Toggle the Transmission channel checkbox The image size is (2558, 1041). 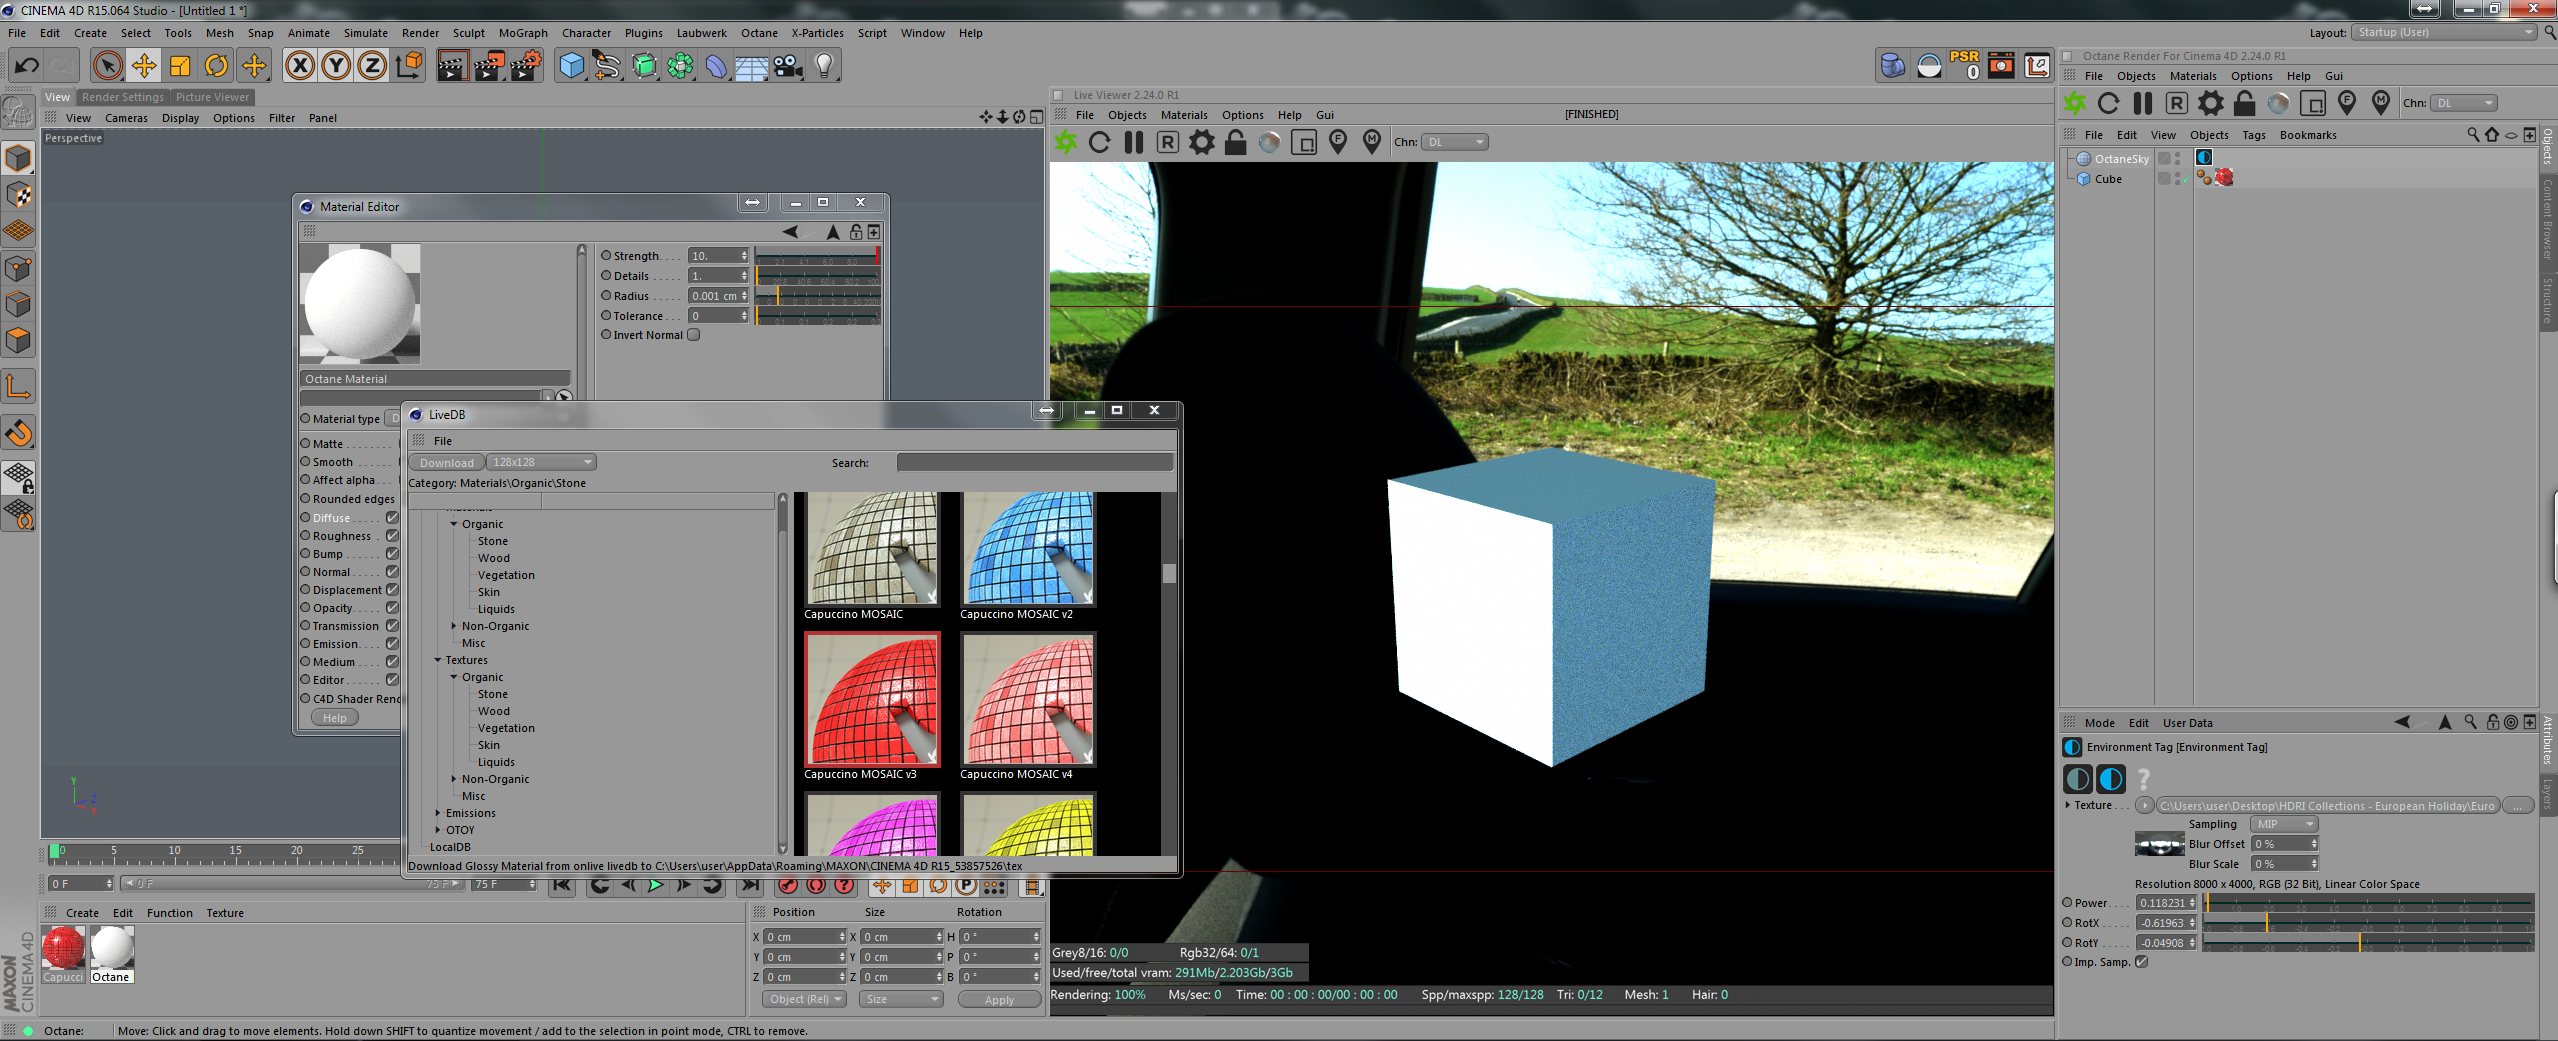(x=393, y=626)
